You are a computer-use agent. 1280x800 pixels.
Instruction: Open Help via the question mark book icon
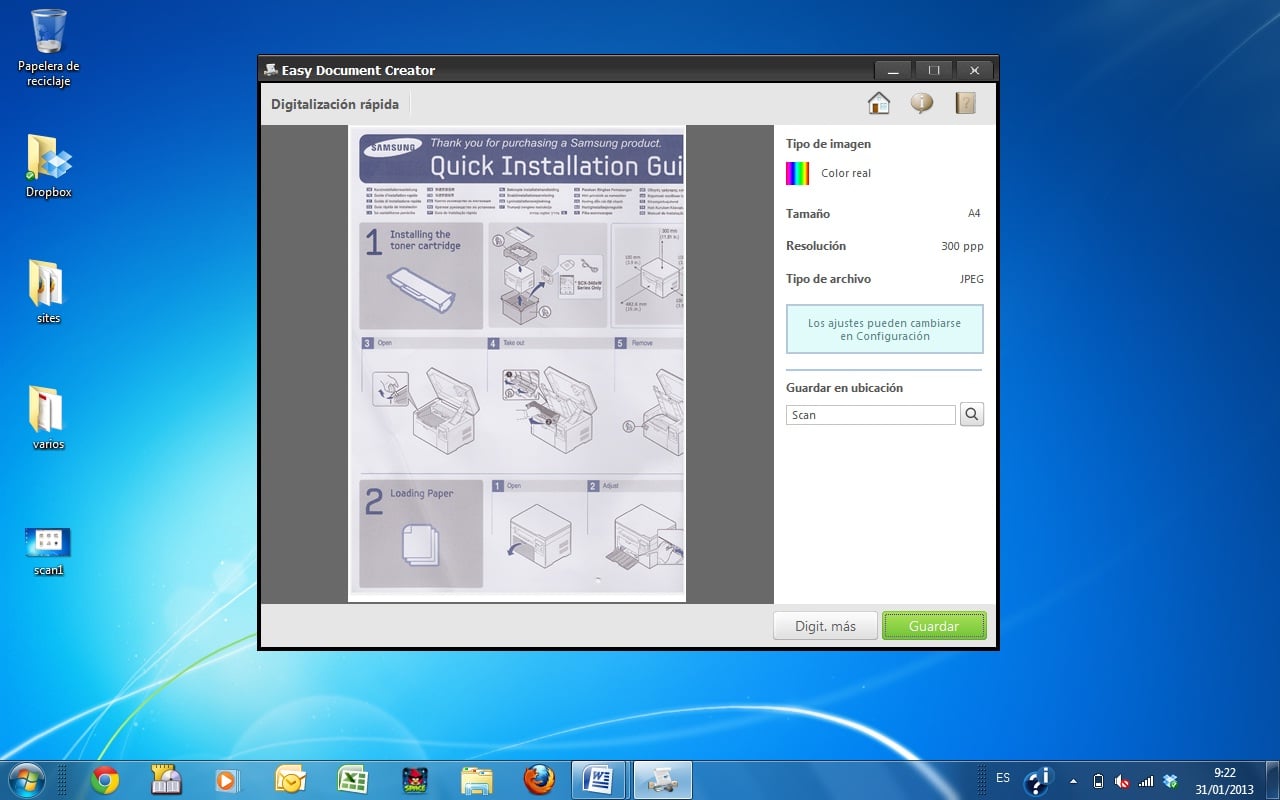point(964,102)
